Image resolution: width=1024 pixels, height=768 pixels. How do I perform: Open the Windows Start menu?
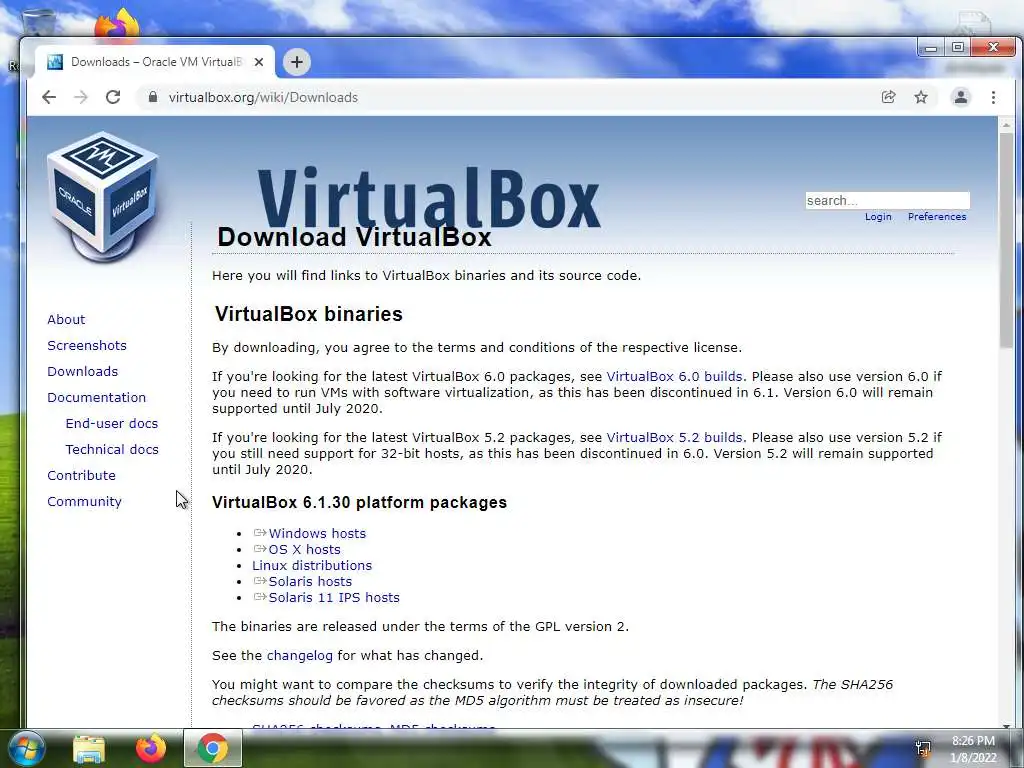[x=27, y=748]
